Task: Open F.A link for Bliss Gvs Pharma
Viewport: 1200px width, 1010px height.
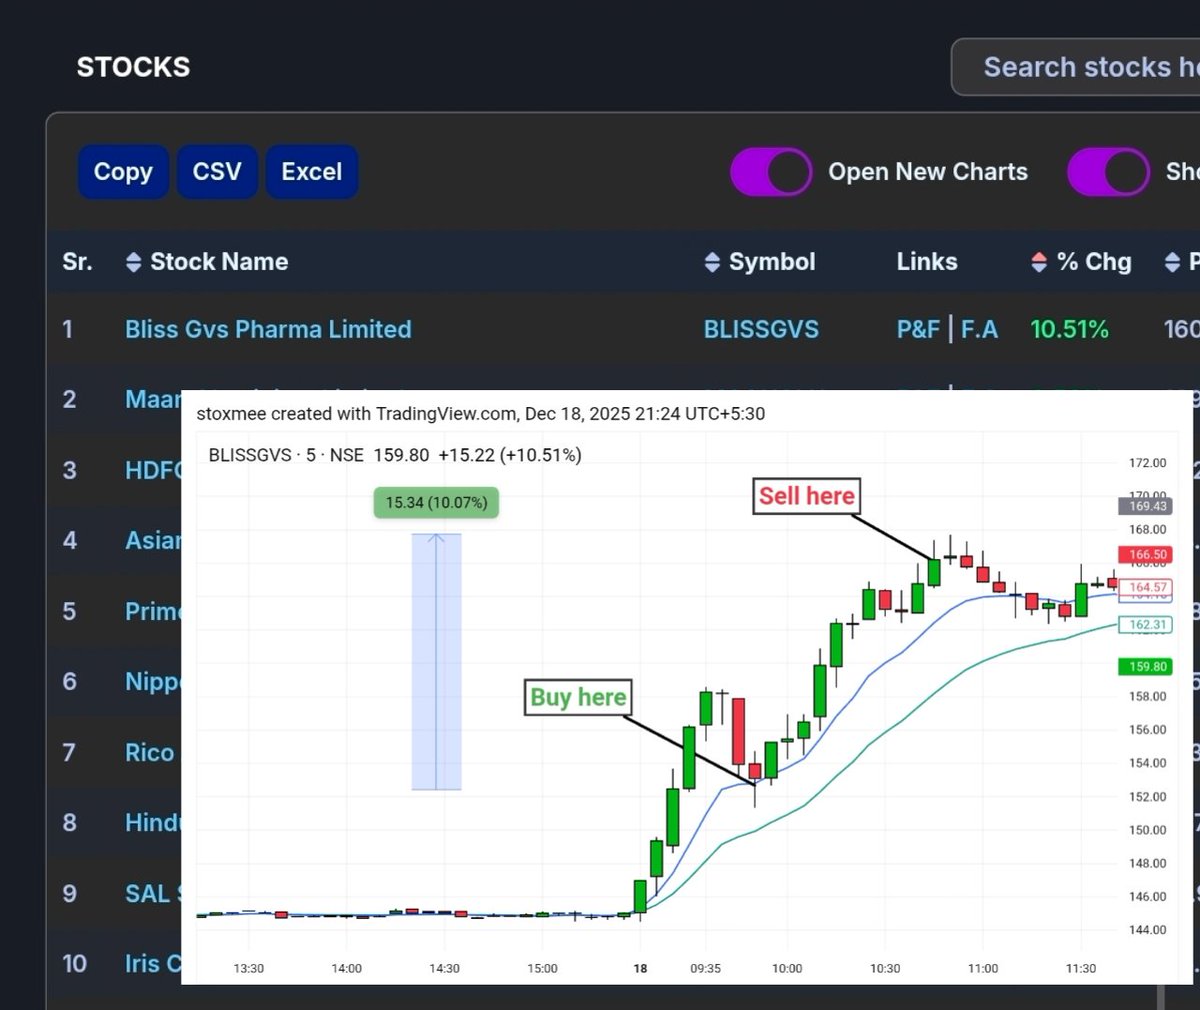Action: [980, 328]
